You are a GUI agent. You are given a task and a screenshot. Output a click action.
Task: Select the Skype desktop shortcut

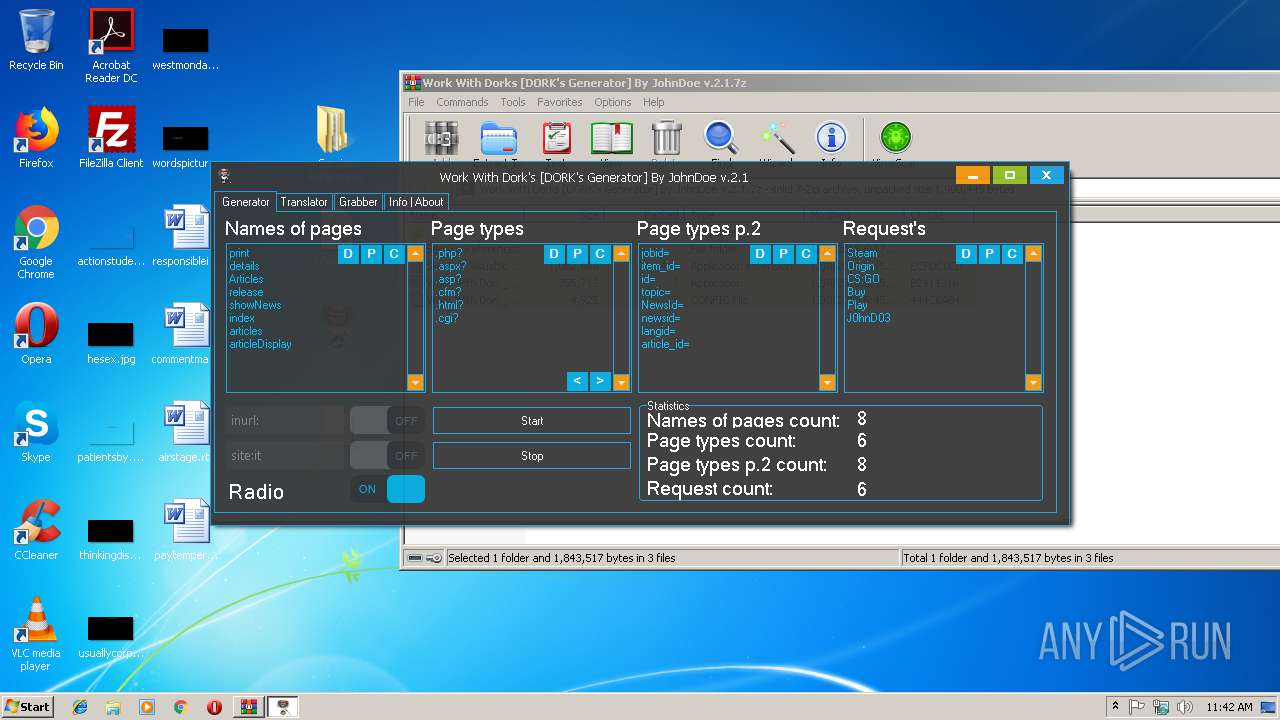[x=36, y=432]
